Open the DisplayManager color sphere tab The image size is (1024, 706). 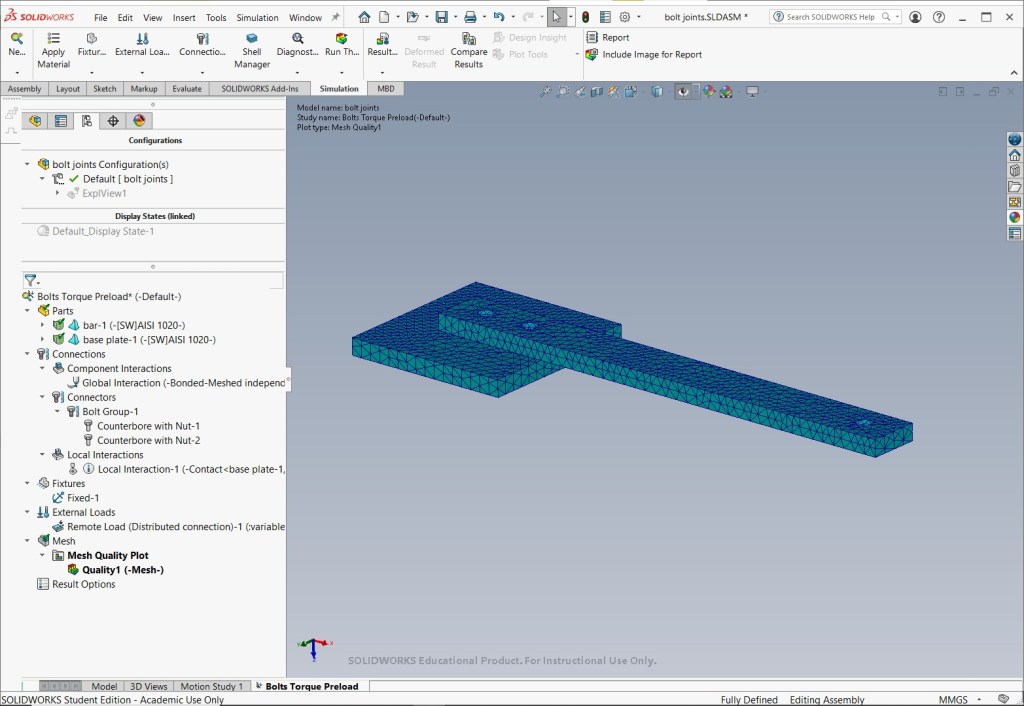point(139,121)
